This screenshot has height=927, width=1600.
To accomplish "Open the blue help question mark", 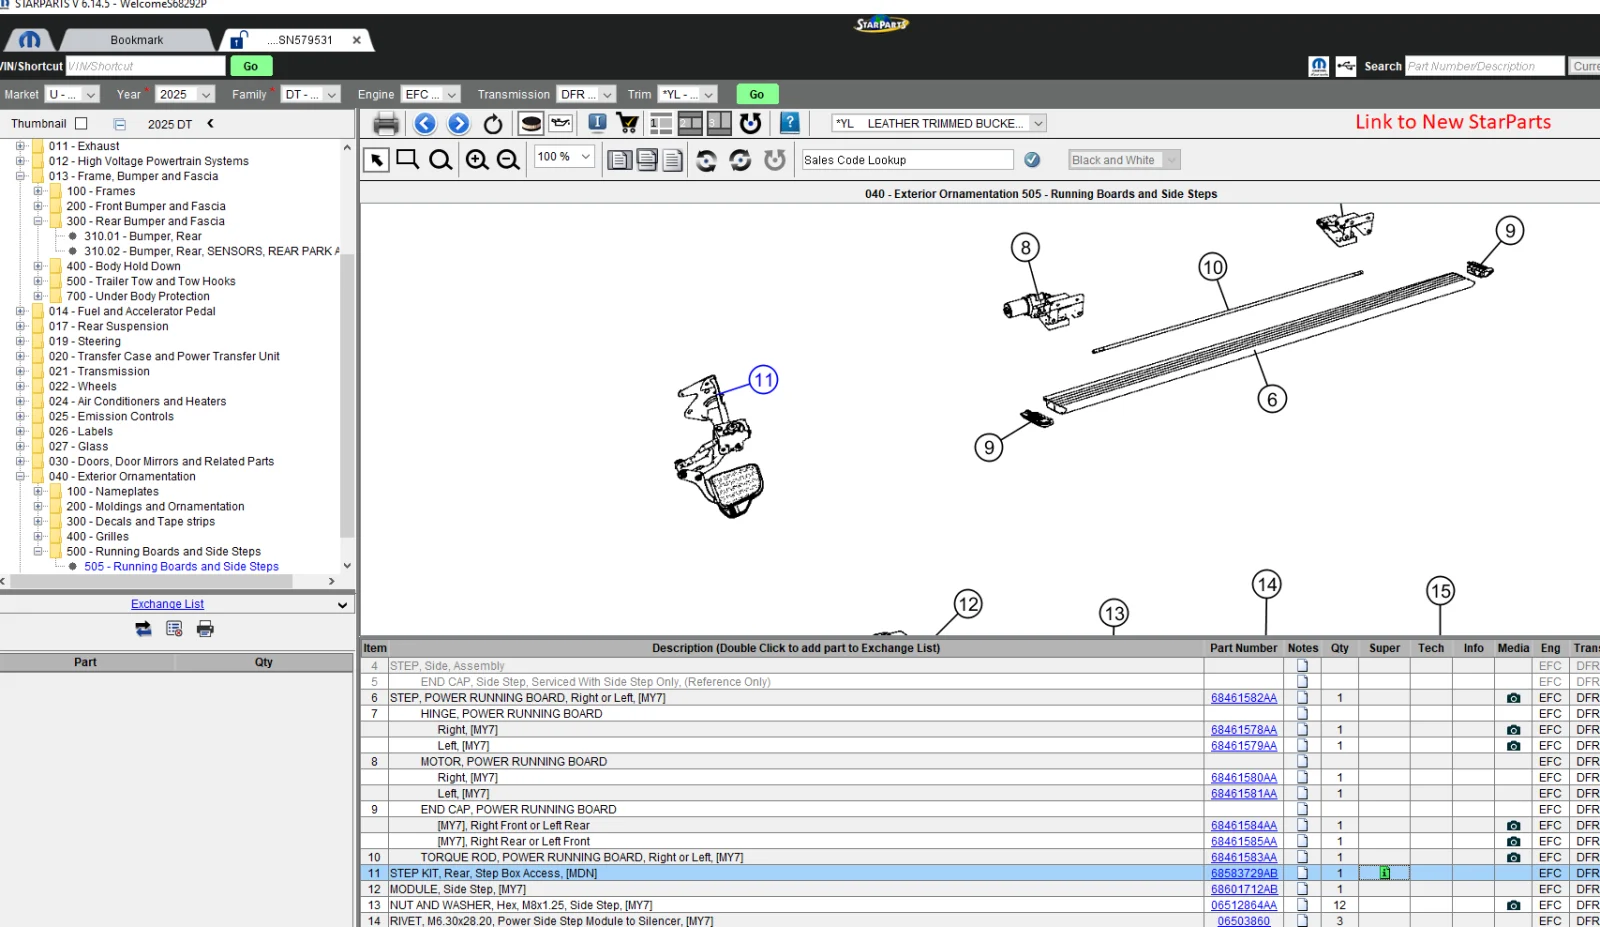I will 790,123.
